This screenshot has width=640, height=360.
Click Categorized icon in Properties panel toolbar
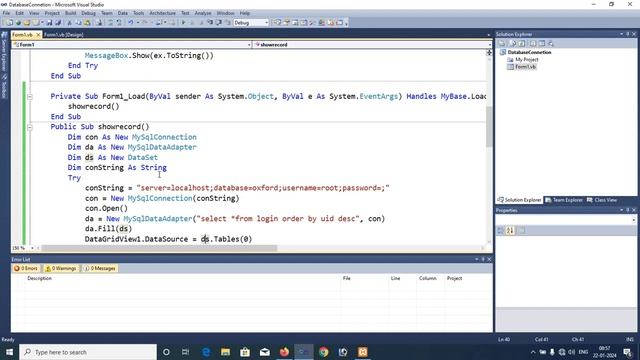(501, 231)
